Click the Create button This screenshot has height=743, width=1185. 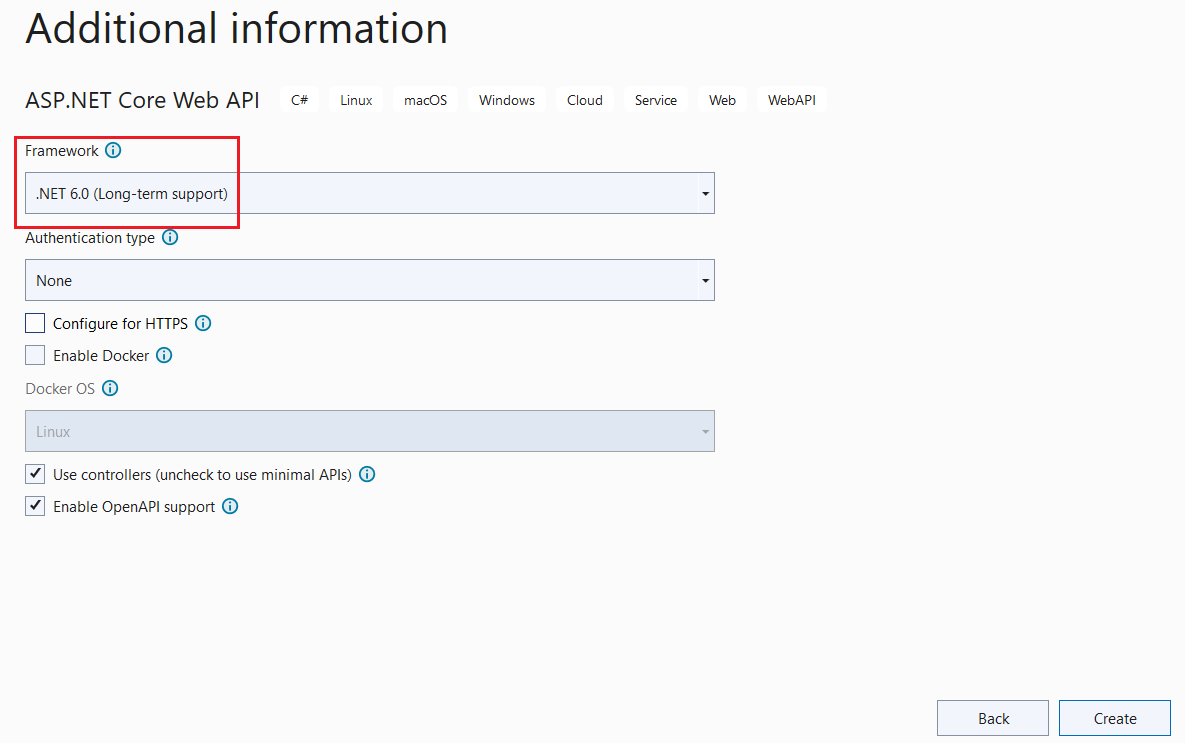1114,718
